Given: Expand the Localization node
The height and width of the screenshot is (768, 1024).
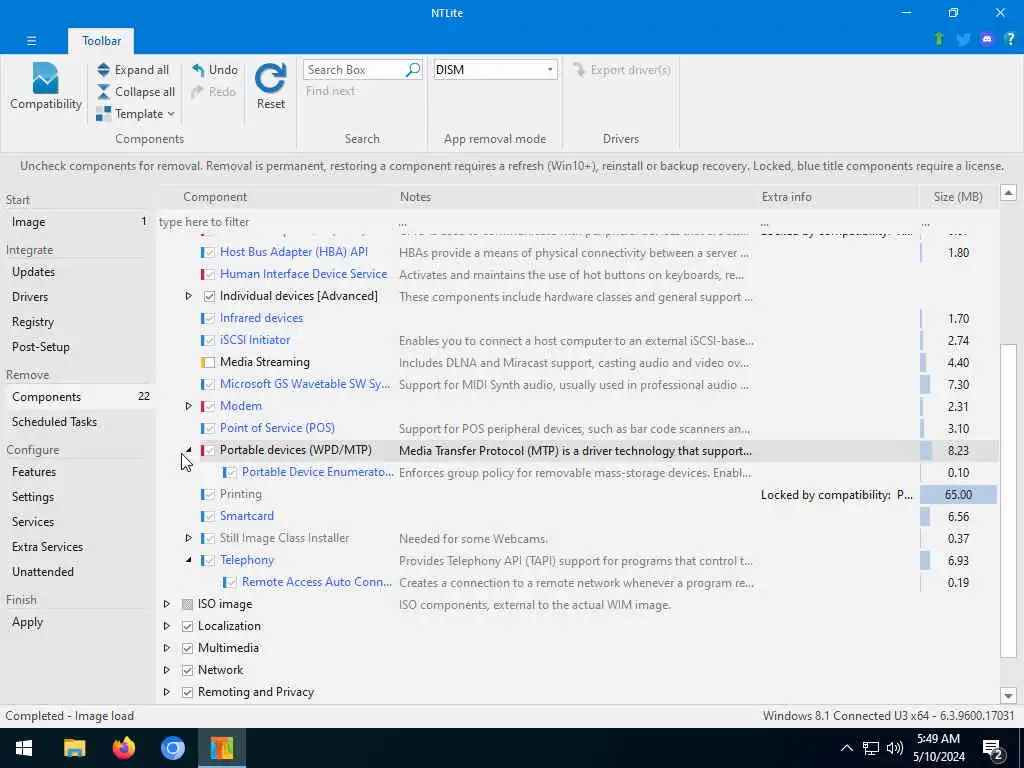Looking at the screenshot, I should coord(167,626).
